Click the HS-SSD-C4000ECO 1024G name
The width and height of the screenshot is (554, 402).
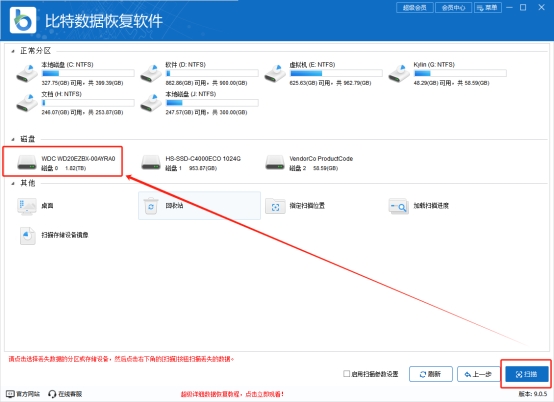tap(203, 159)
